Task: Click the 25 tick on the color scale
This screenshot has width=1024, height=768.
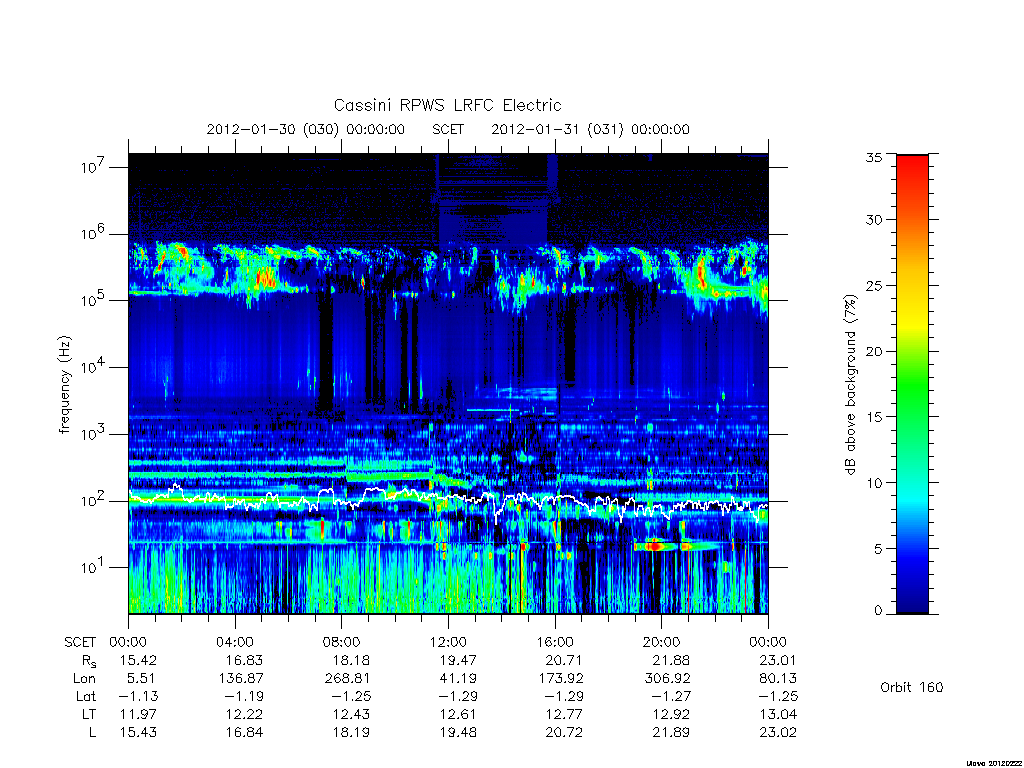Action: [874, 286]
